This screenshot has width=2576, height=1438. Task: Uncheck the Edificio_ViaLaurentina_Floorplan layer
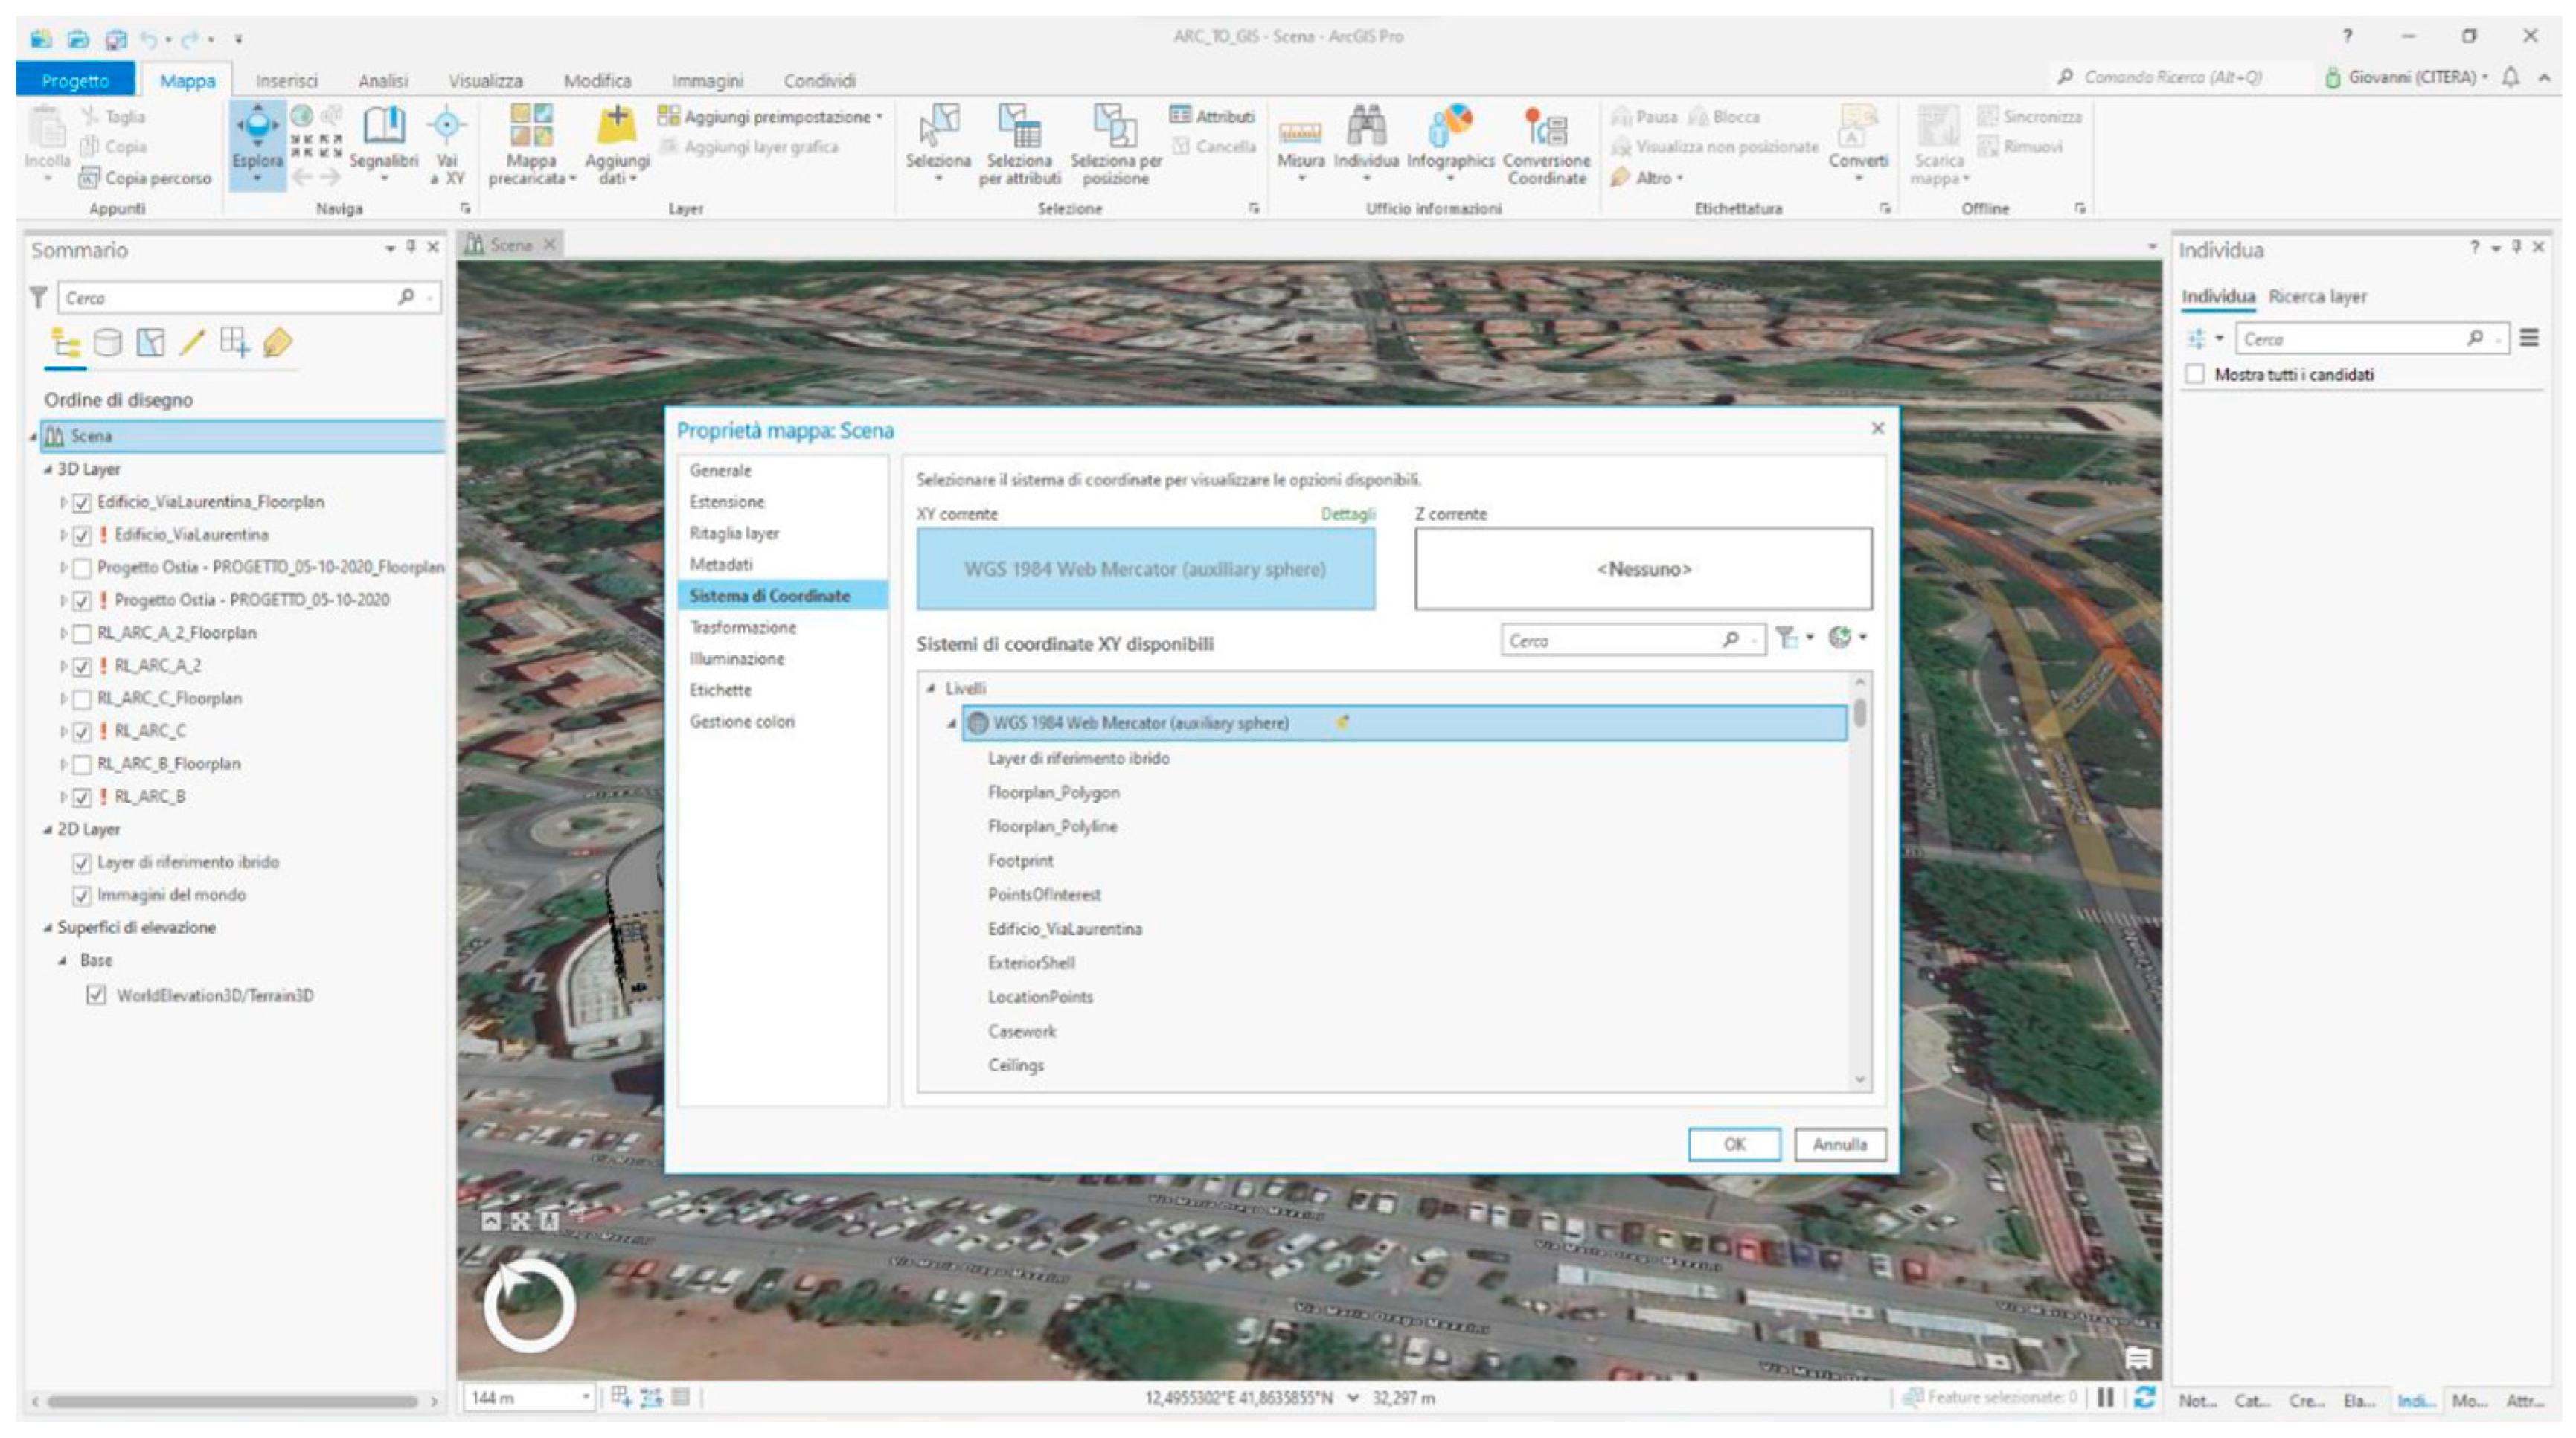[83, 502]
